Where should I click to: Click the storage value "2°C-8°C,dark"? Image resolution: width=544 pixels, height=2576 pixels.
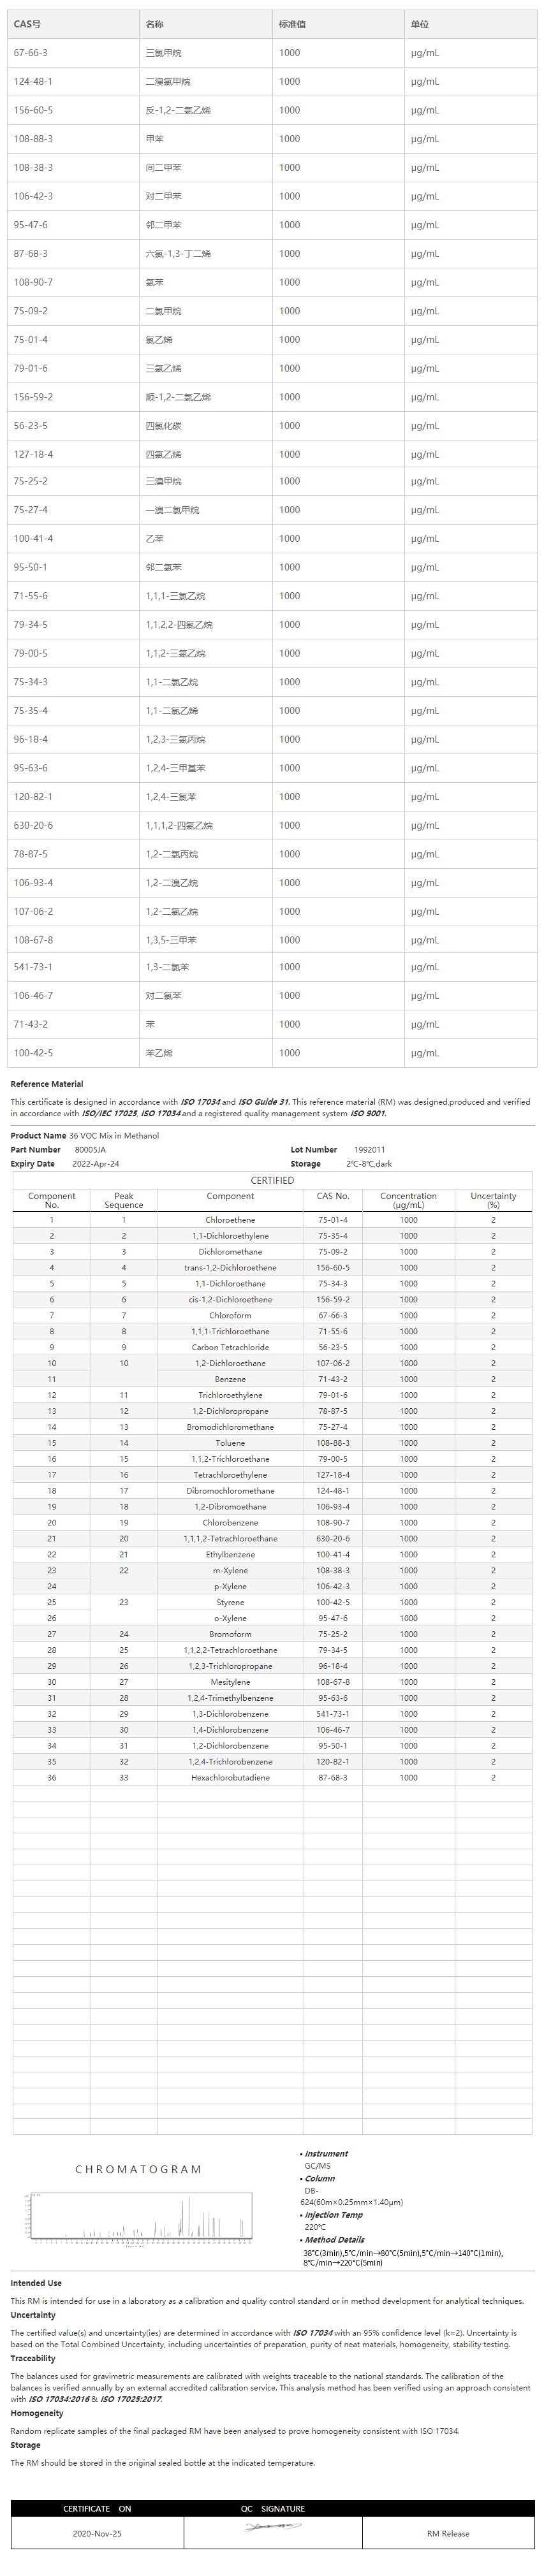[x=370, y=1164]
